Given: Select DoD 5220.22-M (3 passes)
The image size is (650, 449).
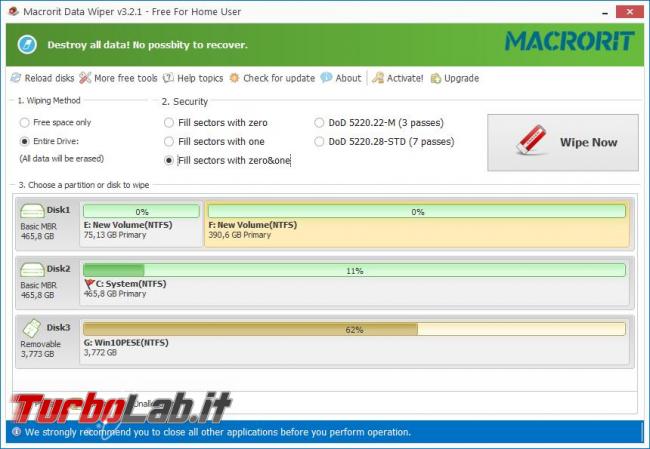Looking at the screenshot, I should 379,123.
